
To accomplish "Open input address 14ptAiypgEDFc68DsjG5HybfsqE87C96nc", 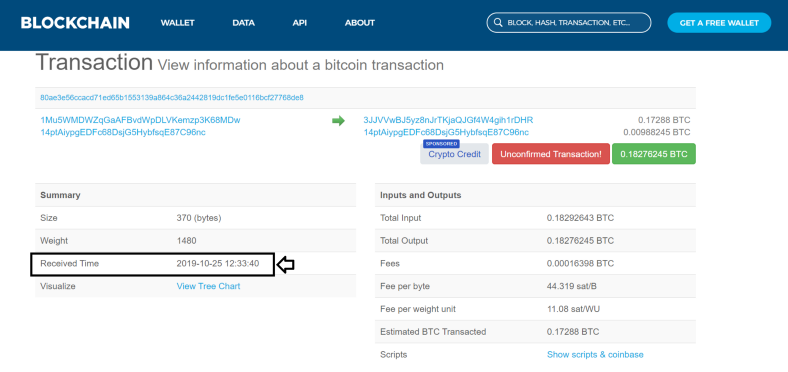I will pyautogui.click(x=123, y=132).
